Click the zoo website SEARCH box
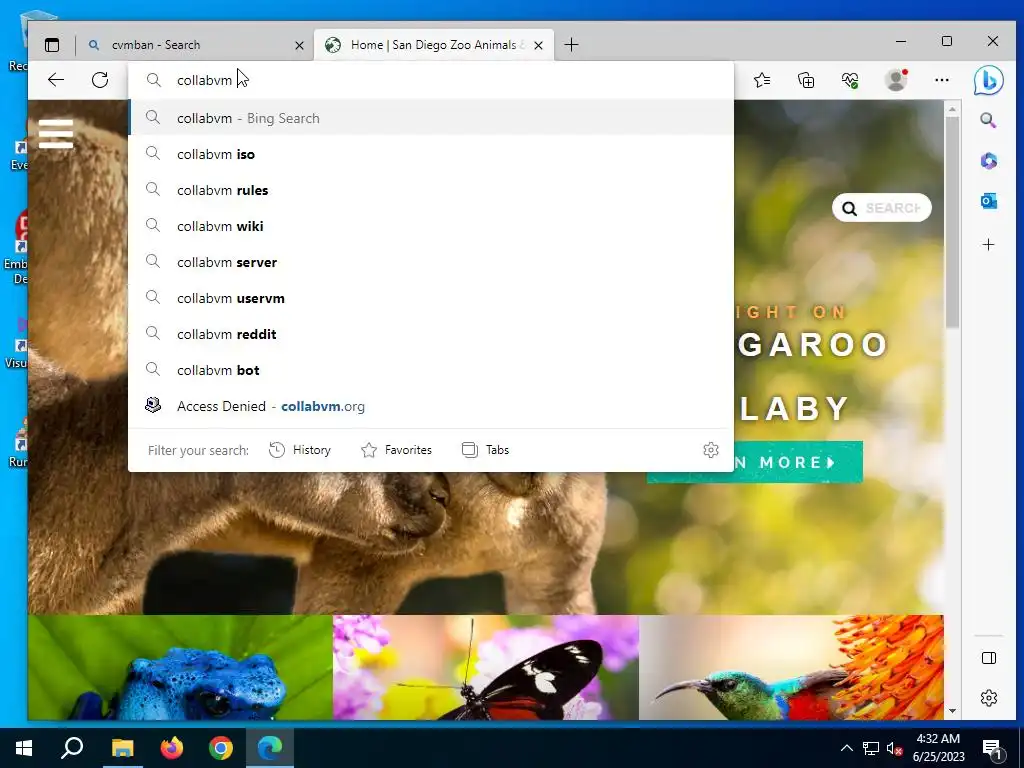This screenshot has height=768, width=1024. pos(882,208)
